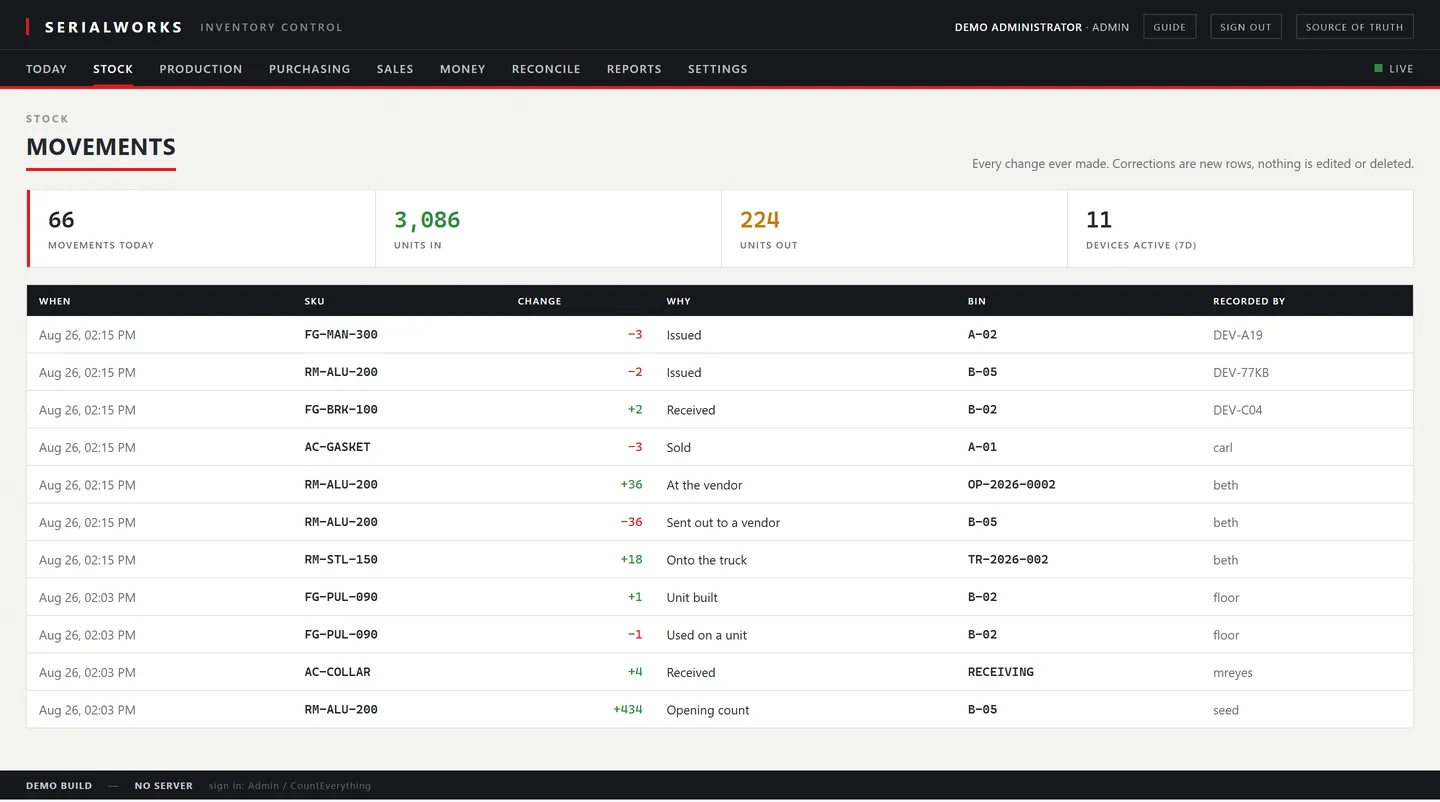
Task: Select the Devices Active card showing 11
Action: tap(1240, 229)
